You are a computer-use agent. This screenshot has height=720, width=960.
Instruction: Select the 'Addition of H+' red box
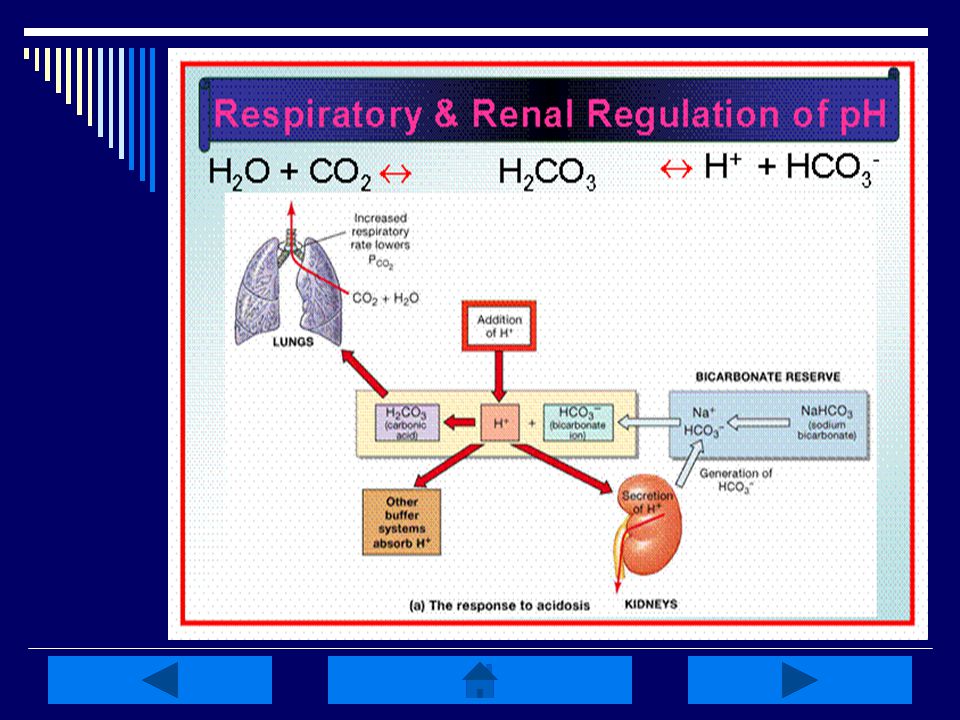(x=499, y=326)
